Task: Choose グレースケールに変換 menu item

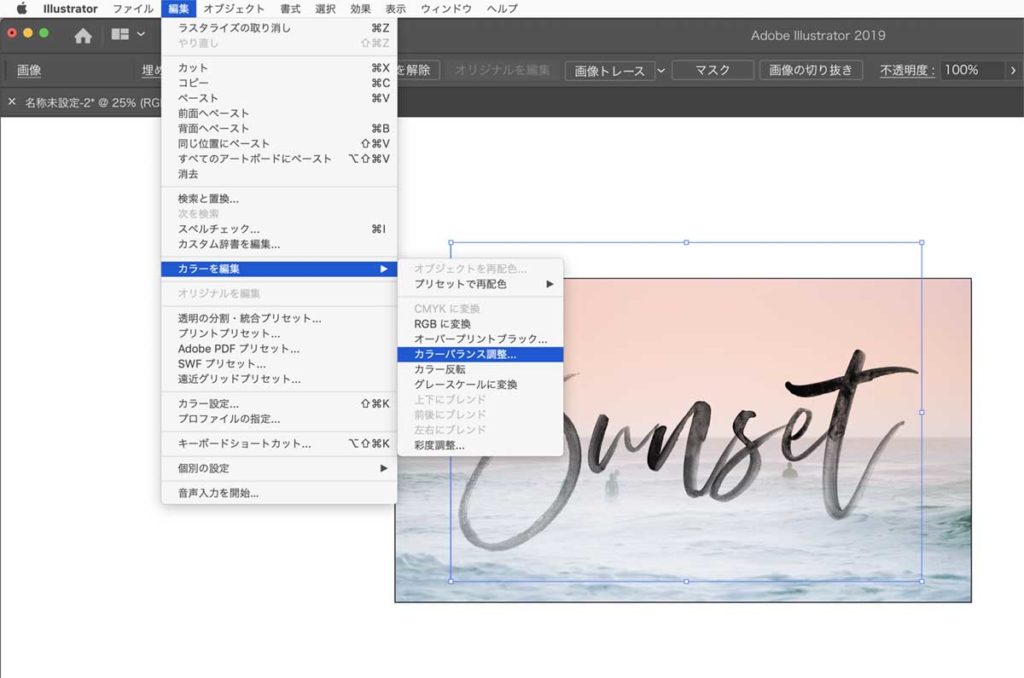Action: (465, 384)
